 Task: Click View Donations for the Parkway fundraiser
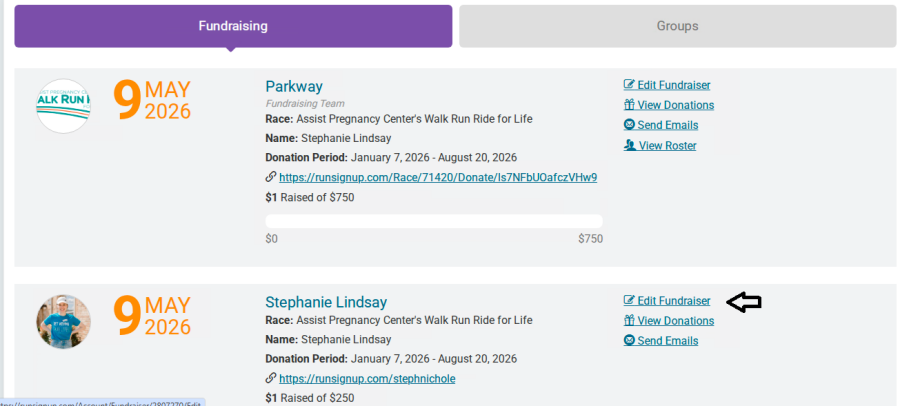click(x=675, y=105)
